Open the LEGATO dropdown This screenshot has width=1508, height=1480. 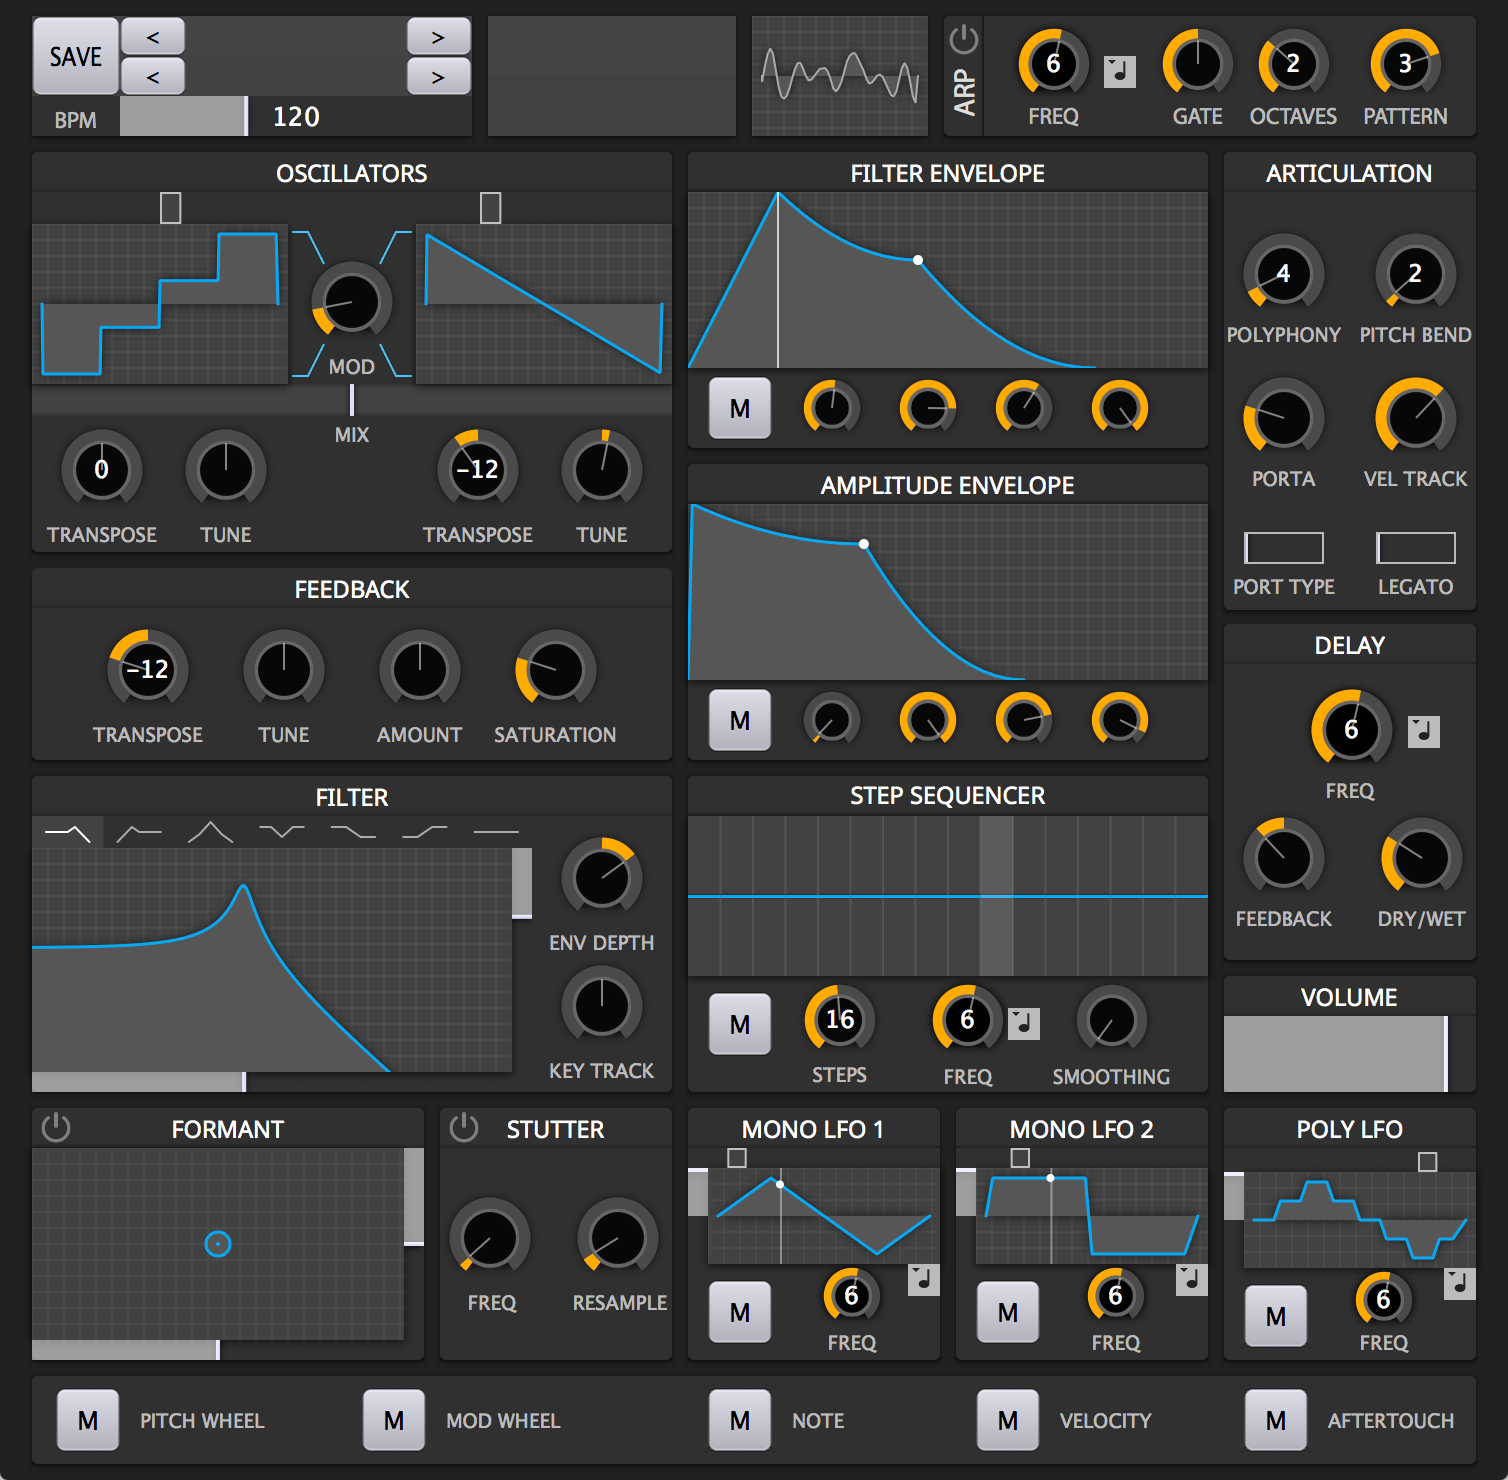pos(1416,548)
